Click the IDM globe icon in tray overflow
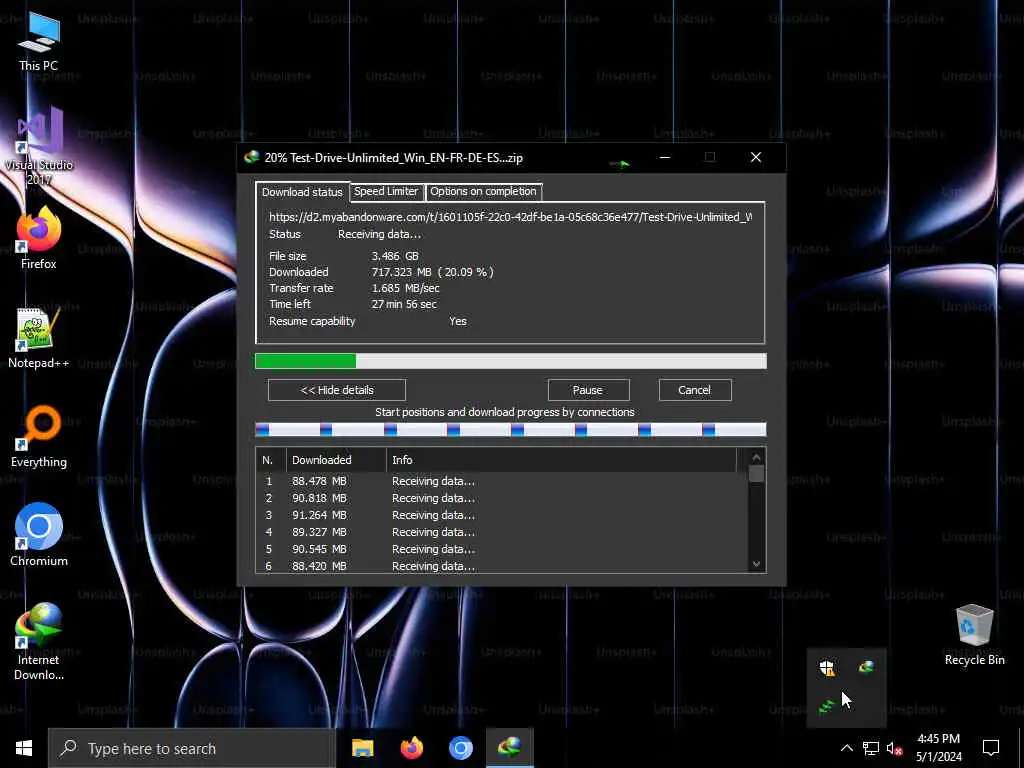Image resolution: width=1024 pixels, height=768 pixels. (867, 667)
